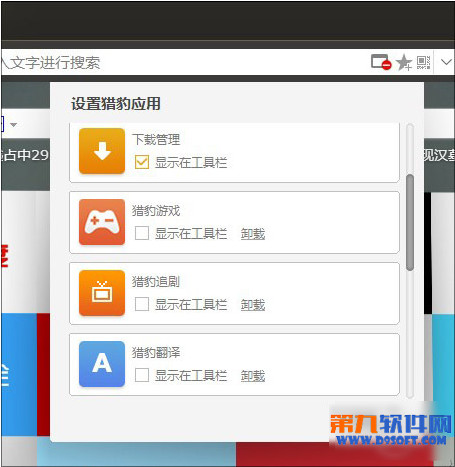Click the 猎豹游戏 gamepad icon
Image resolution: width=455 pixels, height=467 pixels.
click(x=102, y=222)
